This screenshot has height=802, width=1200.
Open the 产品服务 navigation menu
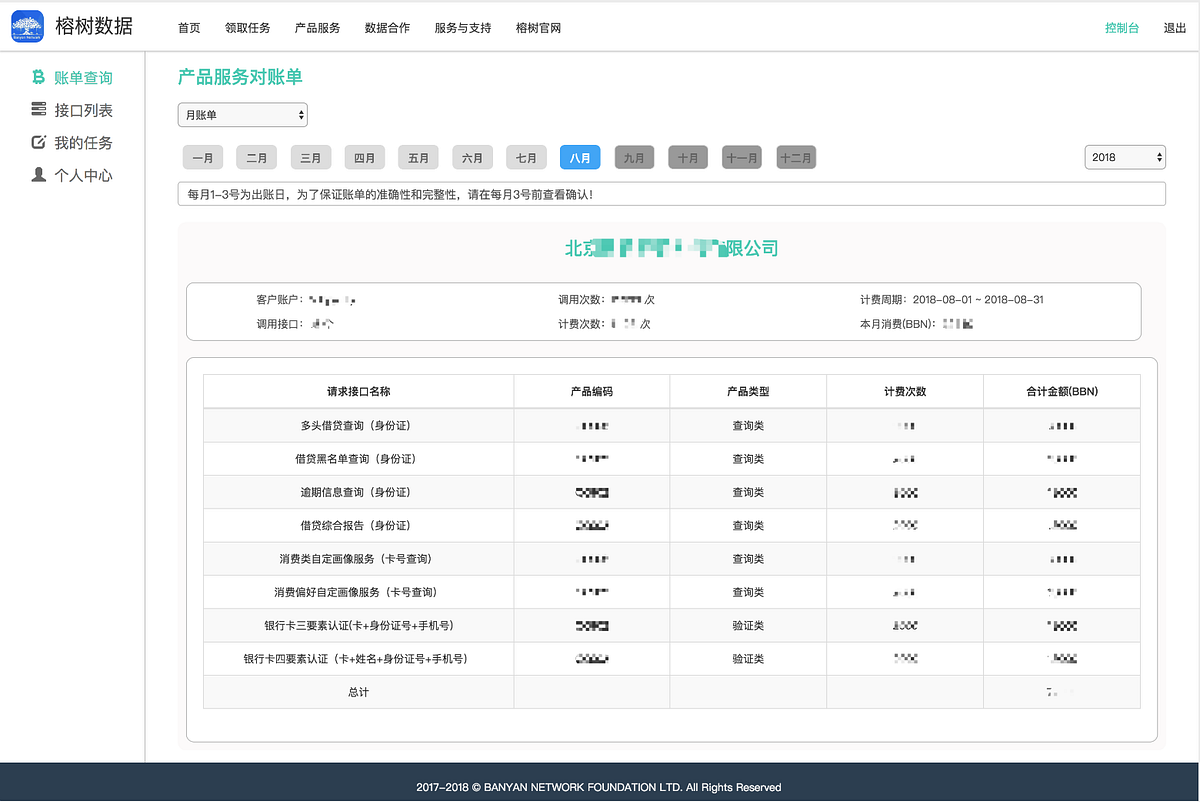(x=317, y=28)
